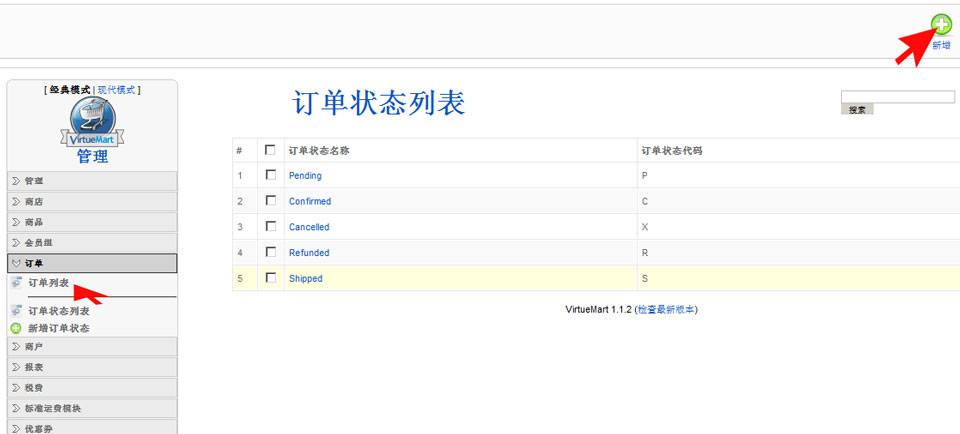Viewport: 960px width, 434px height.
Task: Click the icon beside 订单列表
Action: click(17, 283)
